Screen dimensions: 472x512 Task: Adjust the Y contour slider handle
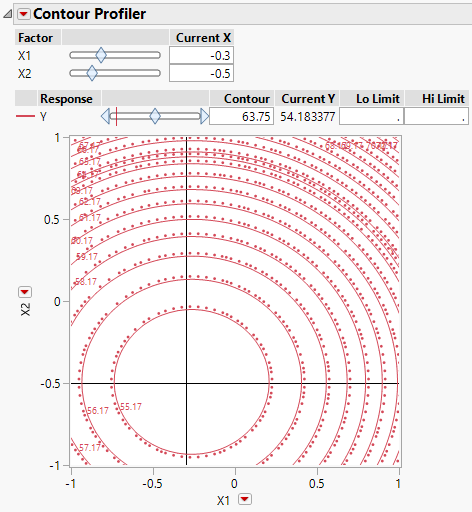pyautogui.click(x=155, y=116)
